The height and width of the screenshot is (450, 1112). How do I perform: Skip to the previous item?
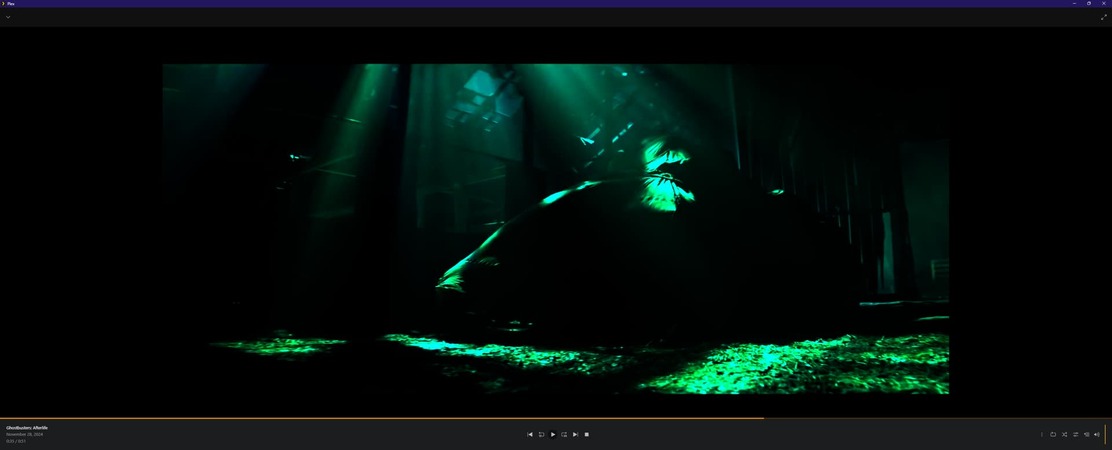pyautogui.click(x=530, y=434)
